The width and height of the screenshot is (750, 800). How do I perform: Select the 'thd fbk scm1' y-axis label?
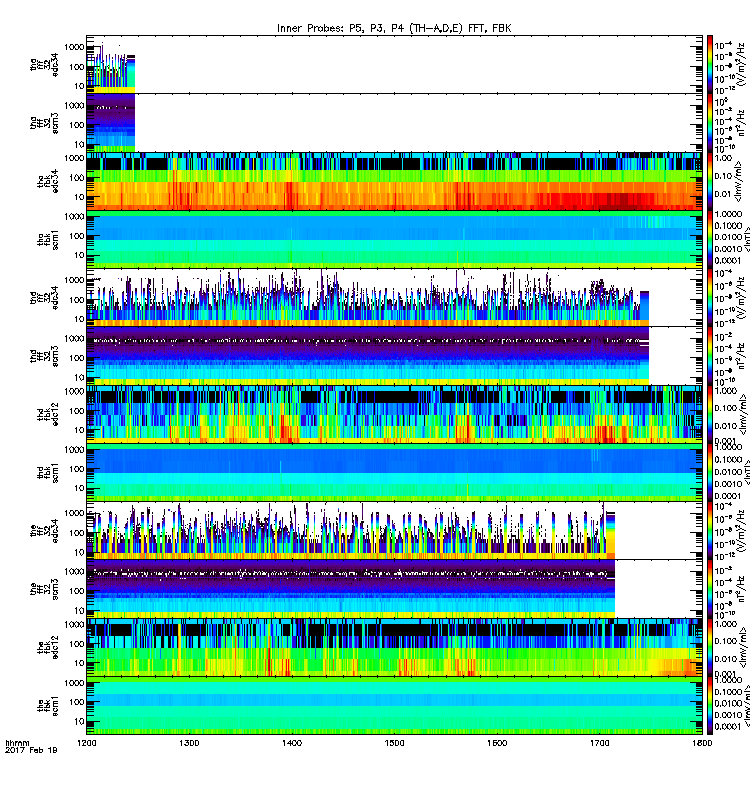click(48, 472)
